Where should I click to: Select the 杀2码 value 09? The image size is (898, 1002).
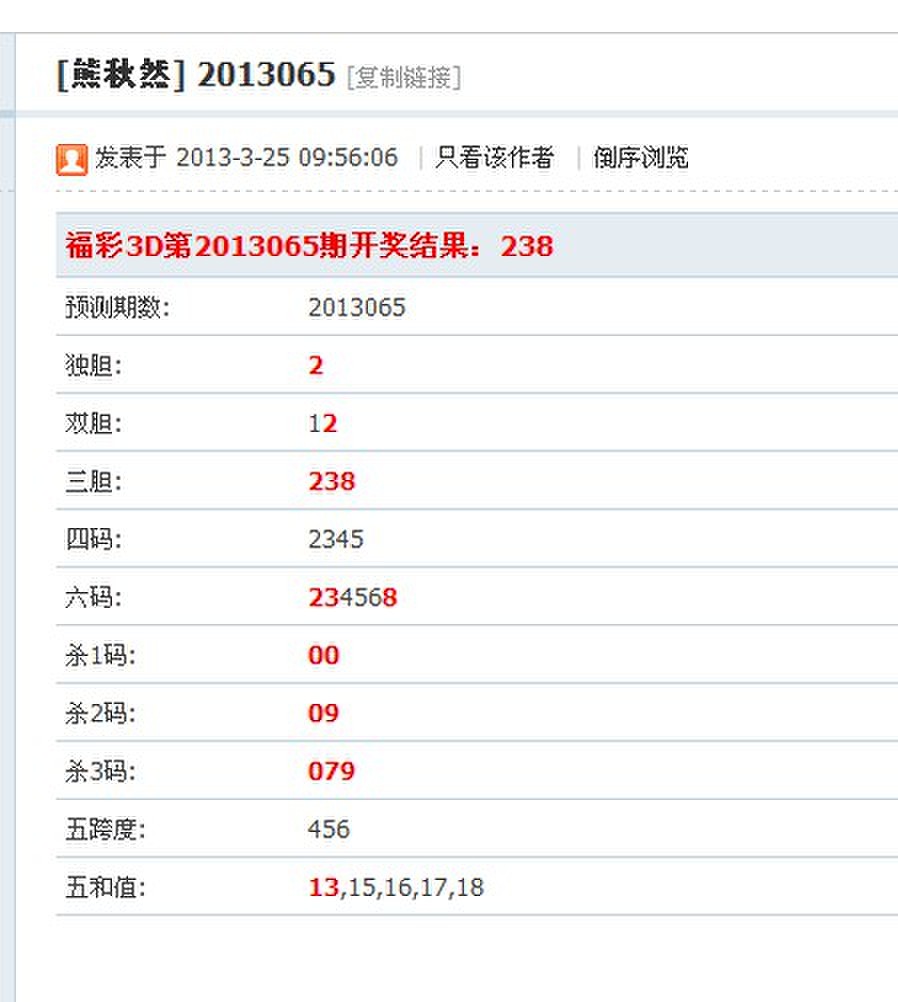pyautogui.click(x=323, y=713)
